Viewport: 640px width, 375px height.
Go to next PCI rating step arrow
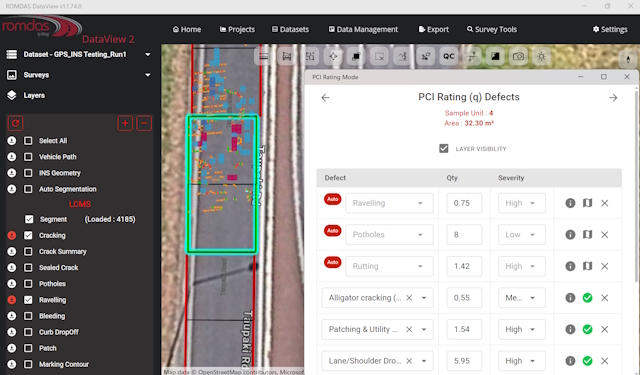[x=613, y=98]
